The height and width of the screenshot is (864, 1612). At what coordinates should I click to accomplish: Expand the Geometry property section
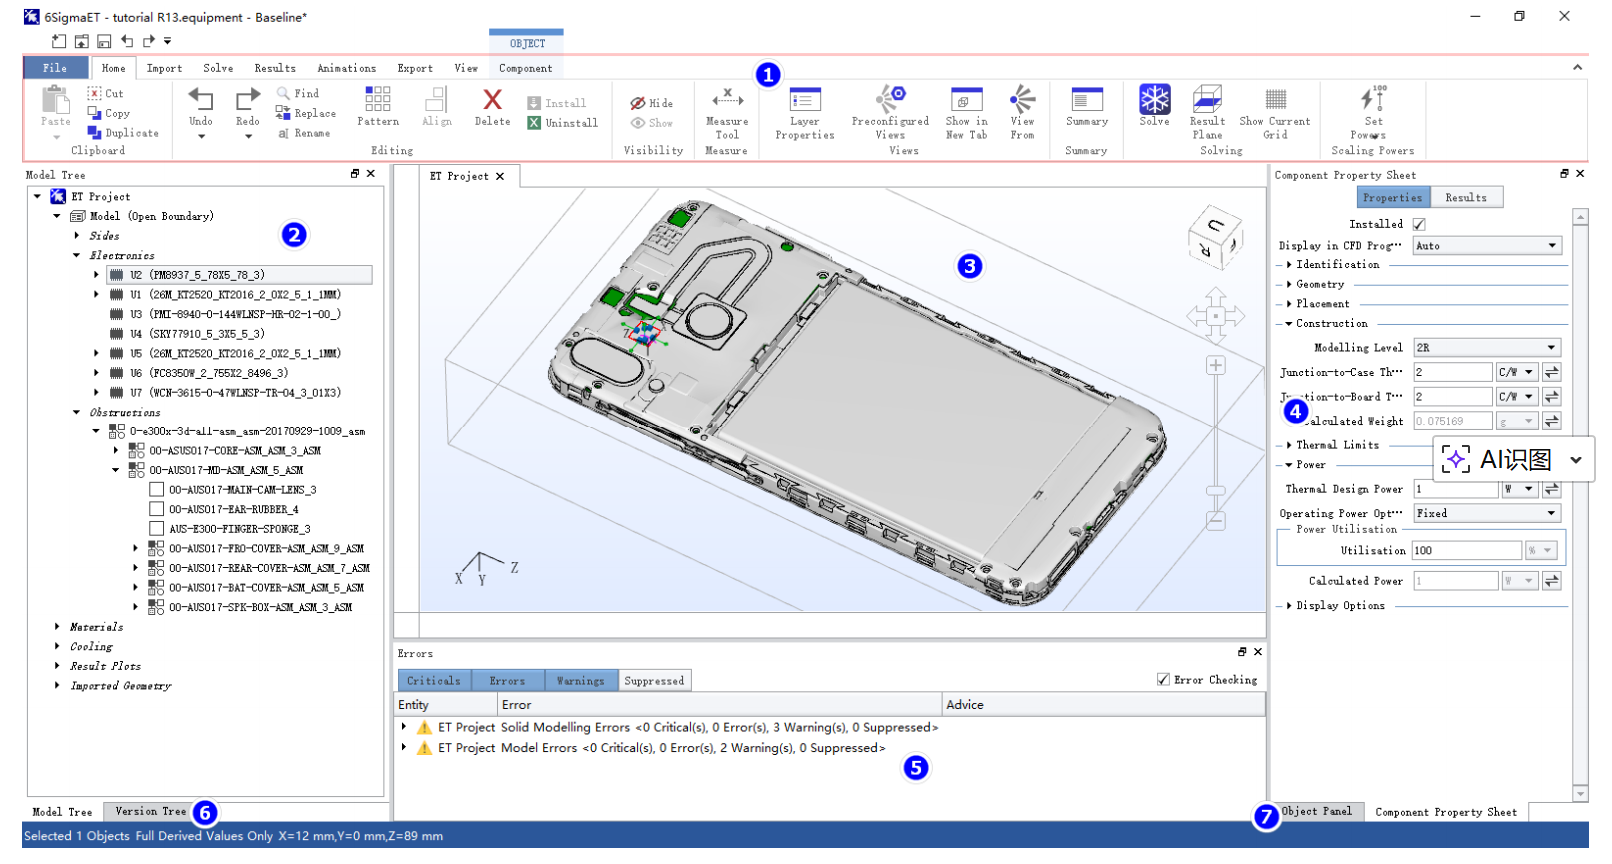click(x=1289, y=285)
